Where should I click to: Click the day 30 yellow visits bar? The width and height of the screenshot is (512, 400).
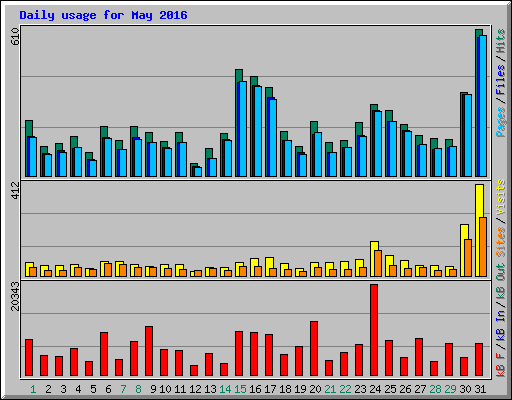(x=463, y=250)
